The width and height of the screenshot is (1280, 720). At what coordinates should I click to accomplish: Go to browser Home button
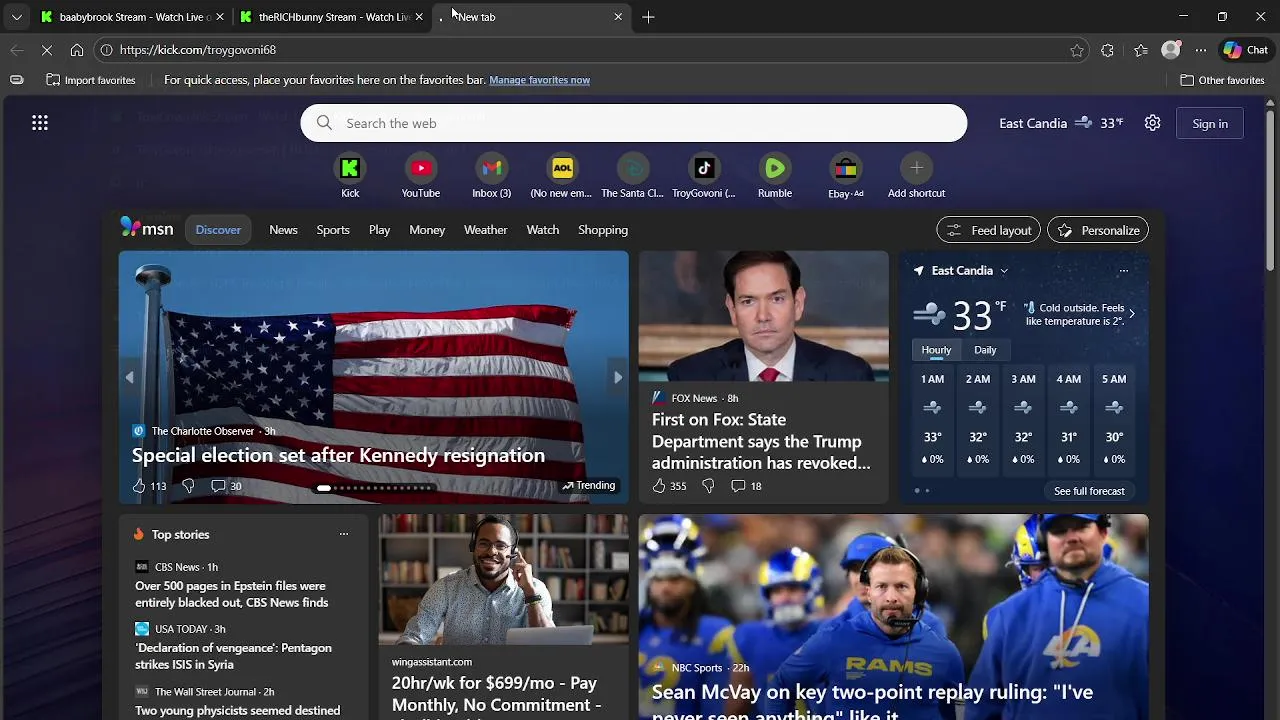[77, 50]
